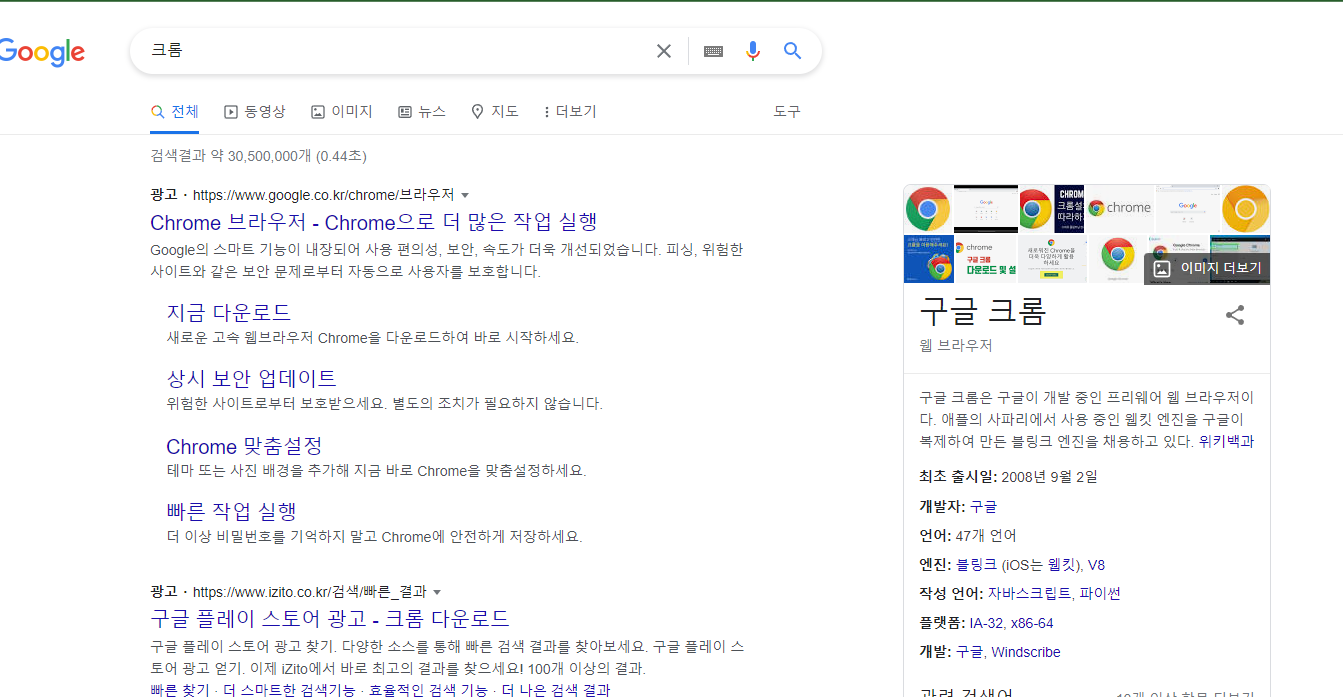
Task: Click the V8 engine link
Action: coord(1097,565)
